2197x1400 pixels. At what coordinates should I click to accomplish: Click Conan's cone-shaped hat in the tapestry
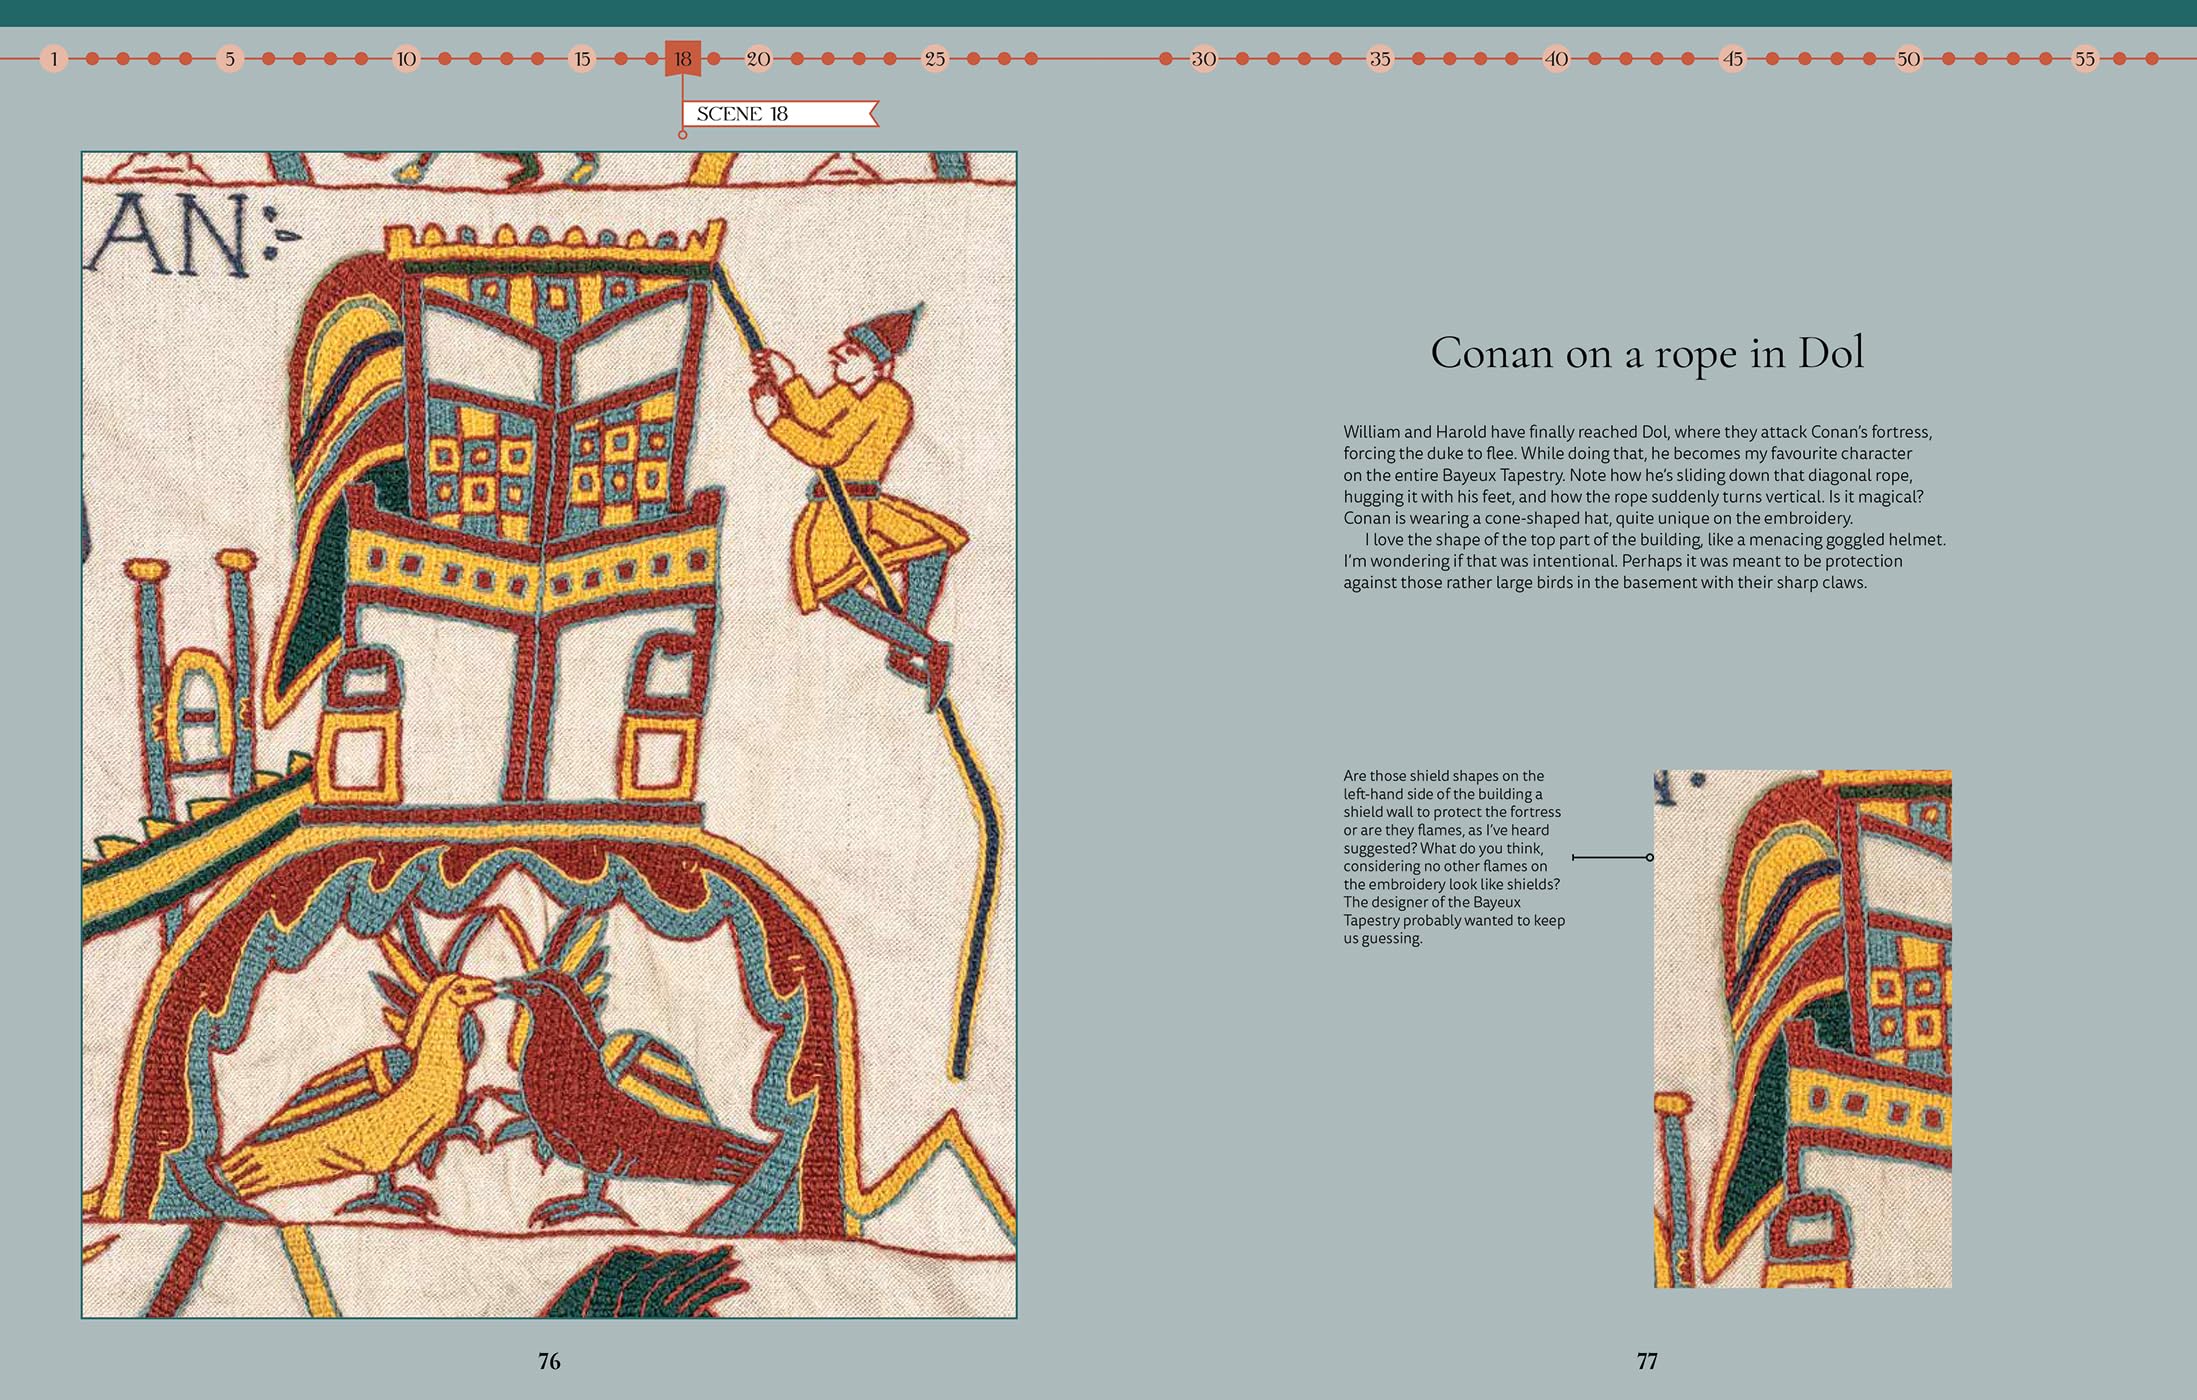pyautogui.click(x=884, y=332)
